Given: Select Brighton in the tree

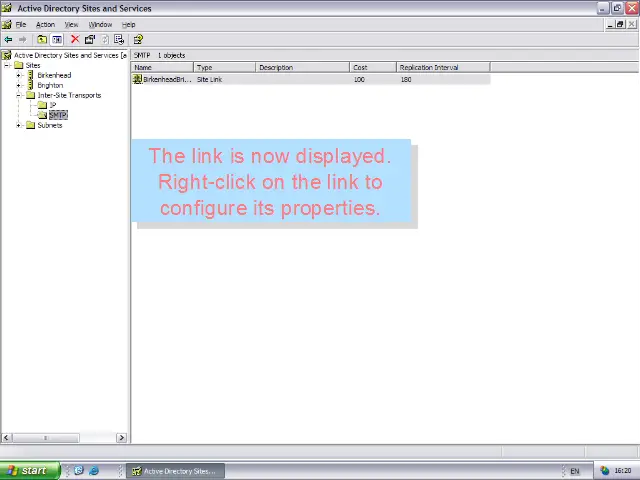Looking at the screenshot, I should pos(50,85).
